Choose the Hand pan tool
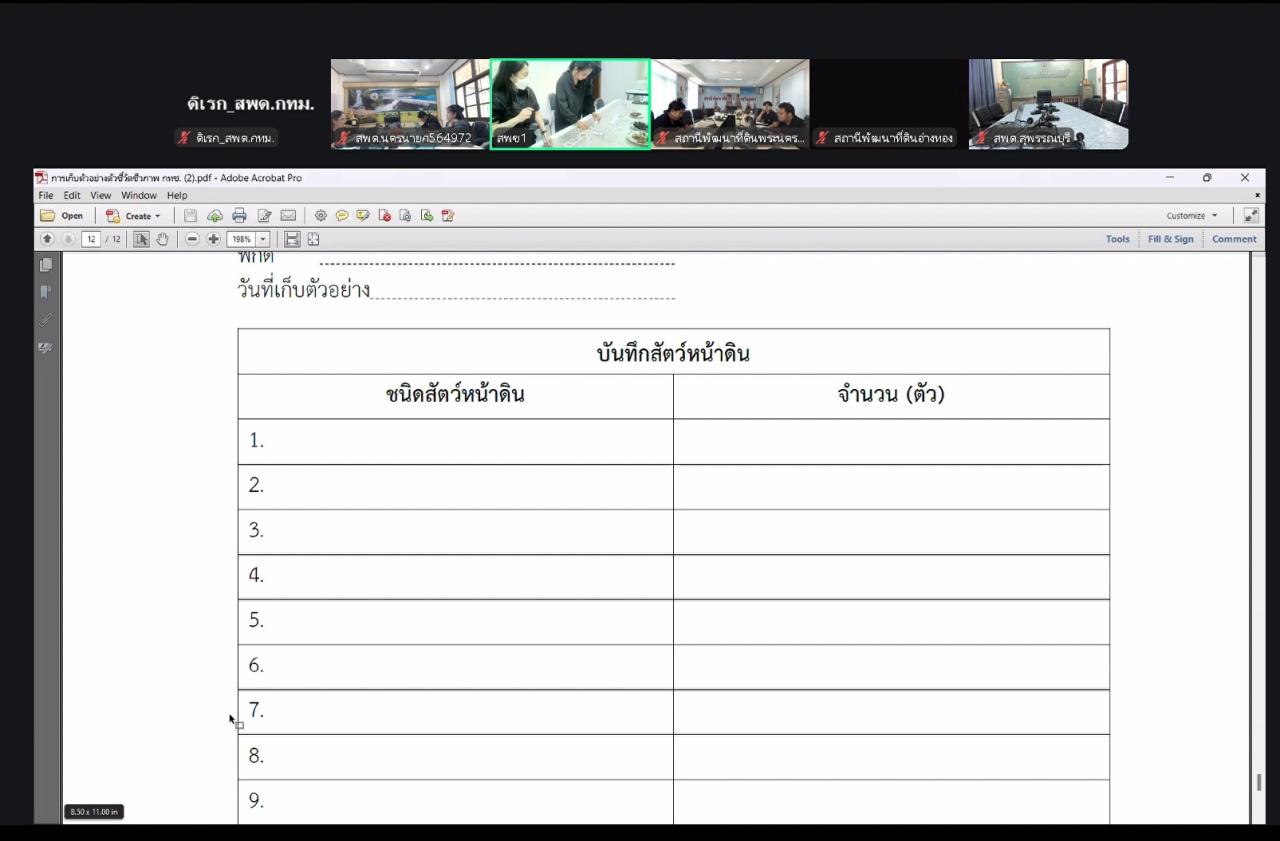 [x=162, y=239]
